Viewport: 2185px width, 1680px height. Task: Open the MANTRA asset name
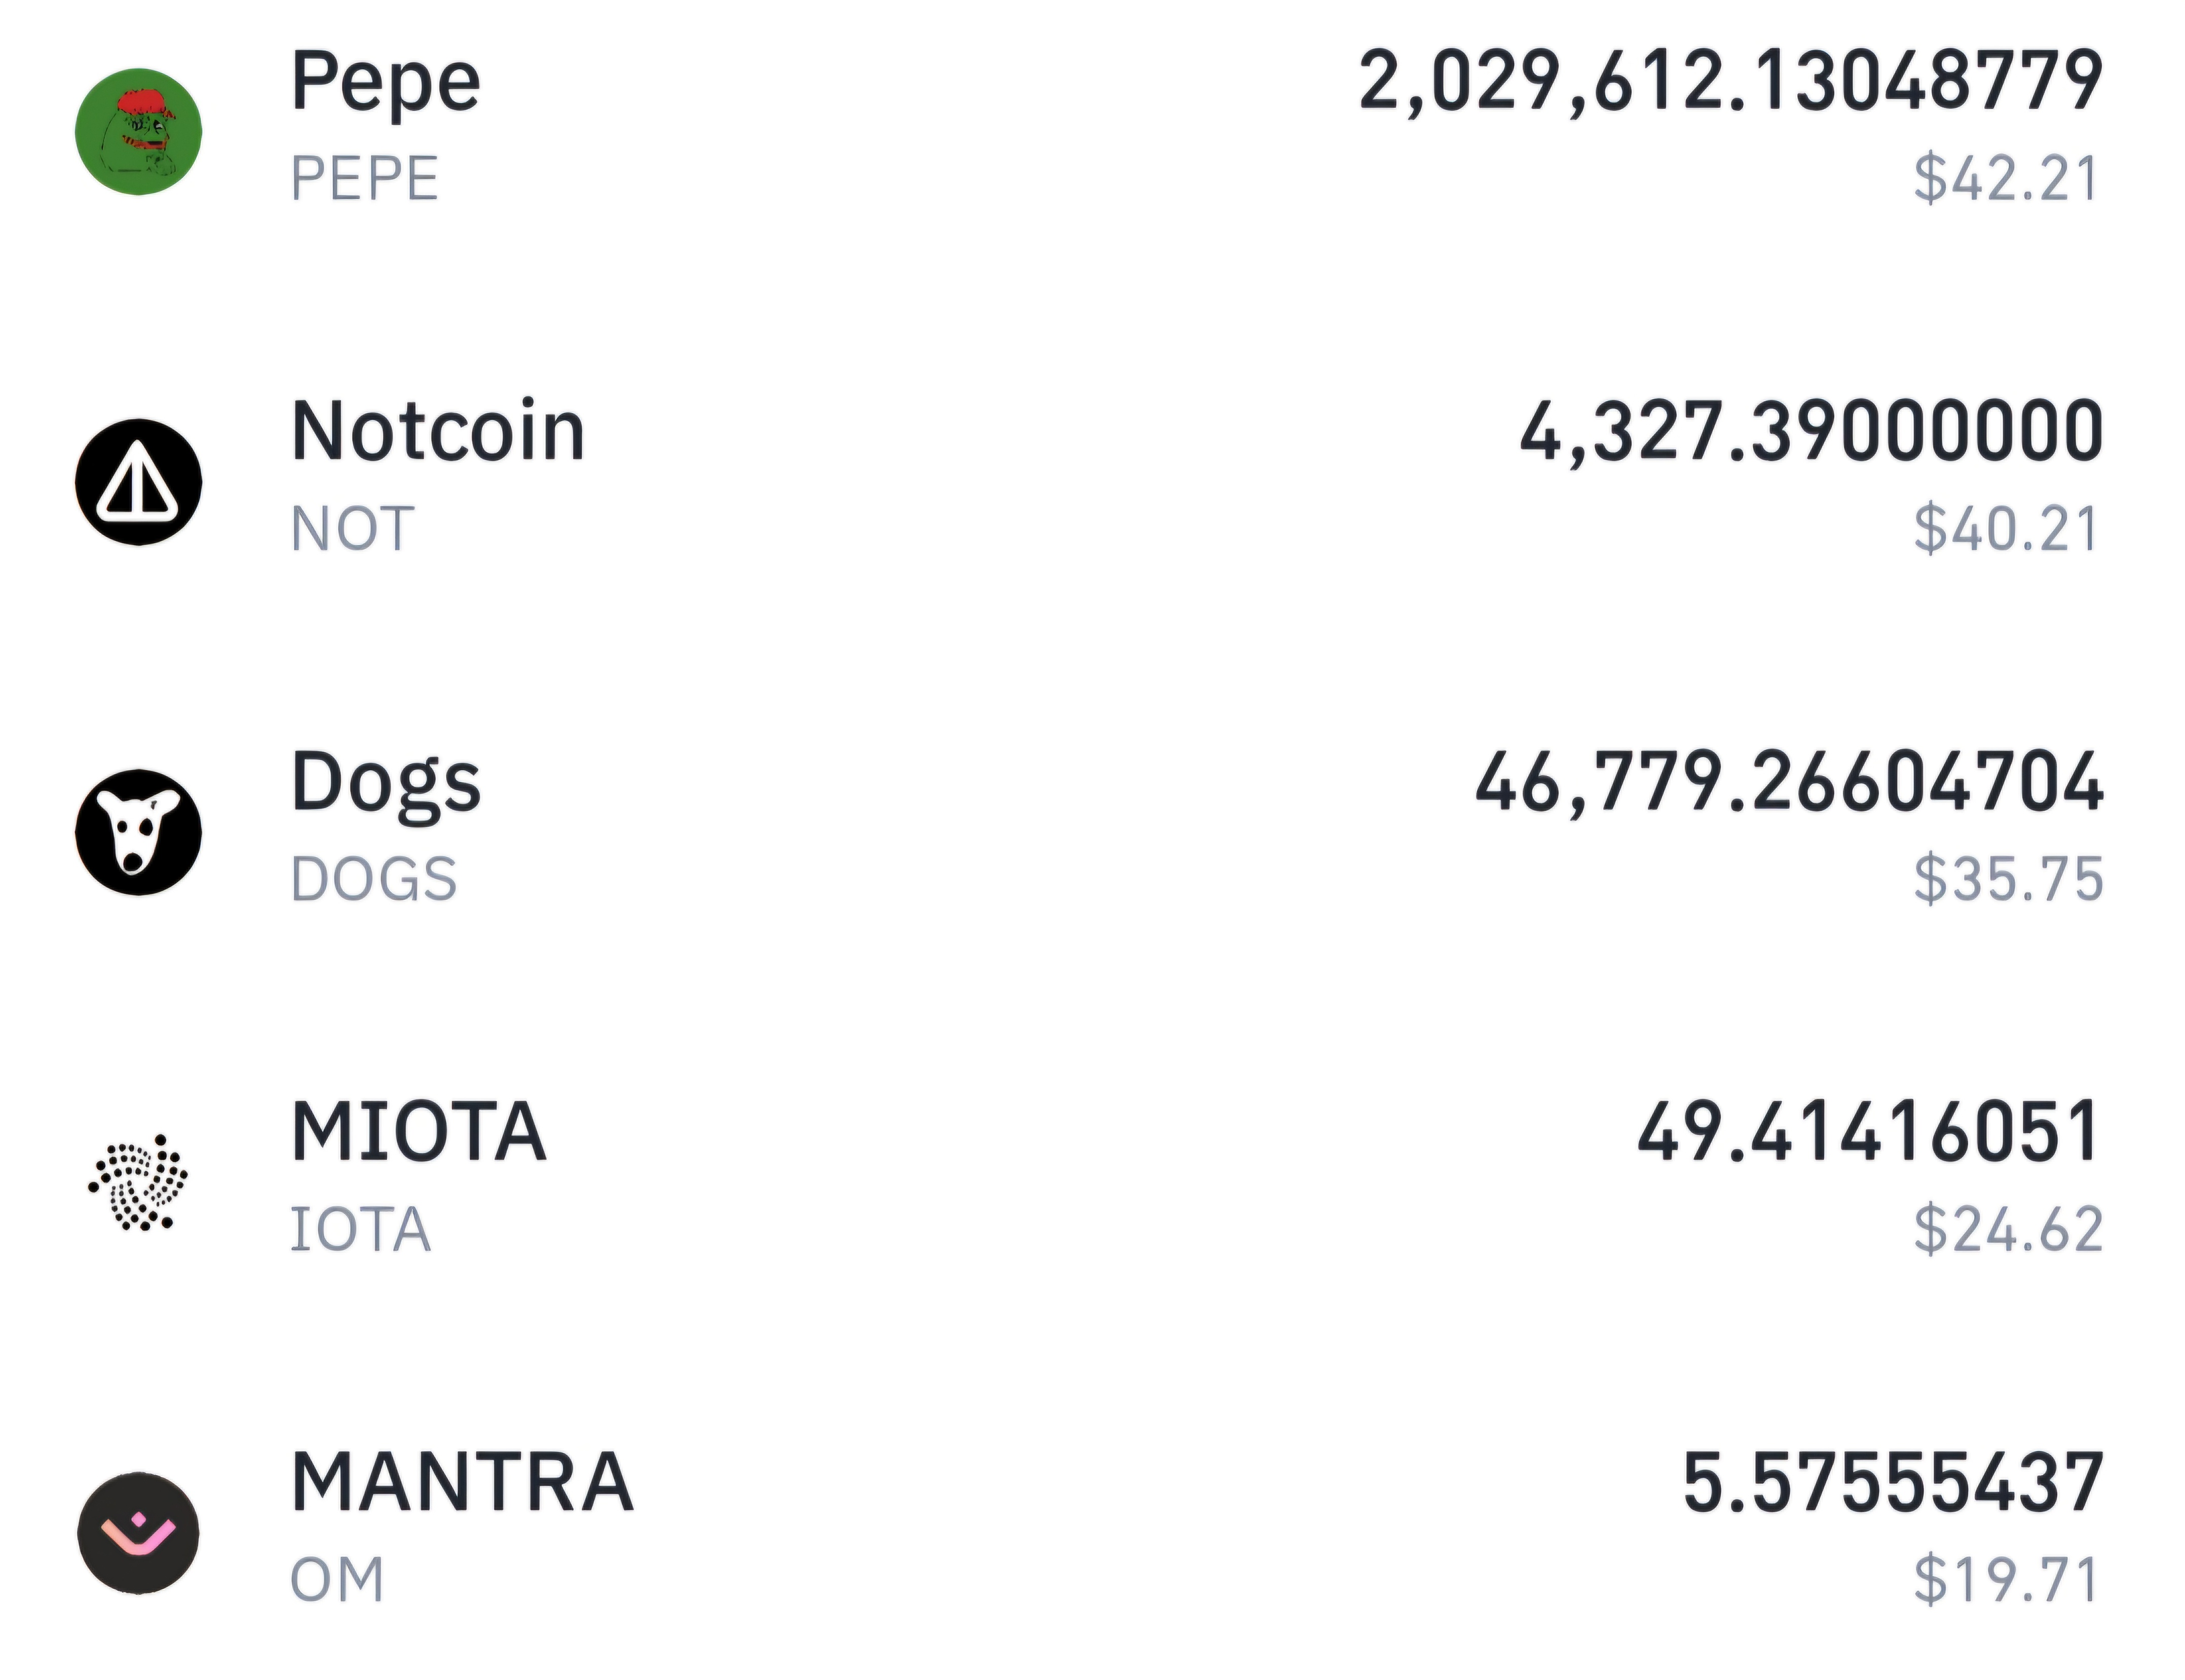461,1482
